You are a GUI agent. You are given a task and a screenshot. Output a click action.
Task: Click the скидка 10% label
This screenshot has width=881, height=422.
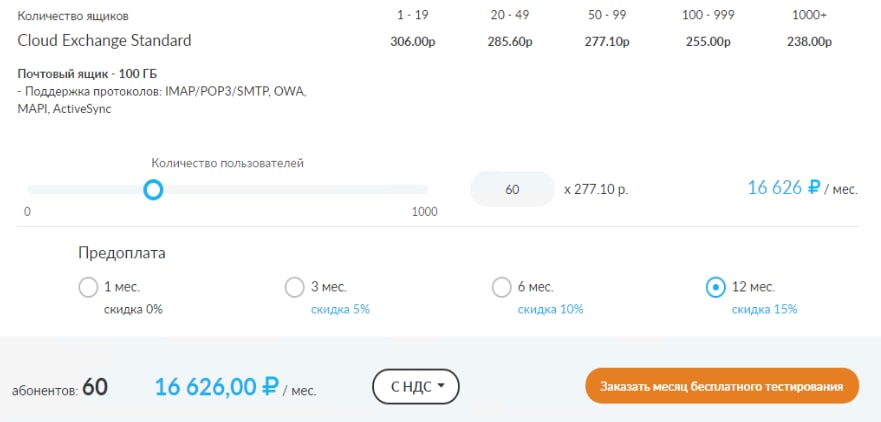click(x=550, y=310)
